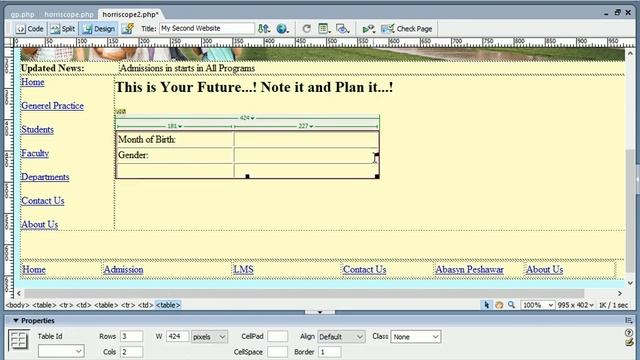Open the Table Id dropdown
Image resolution: width=640 pixels, height=360 pixels.
[x=61, y=351]
